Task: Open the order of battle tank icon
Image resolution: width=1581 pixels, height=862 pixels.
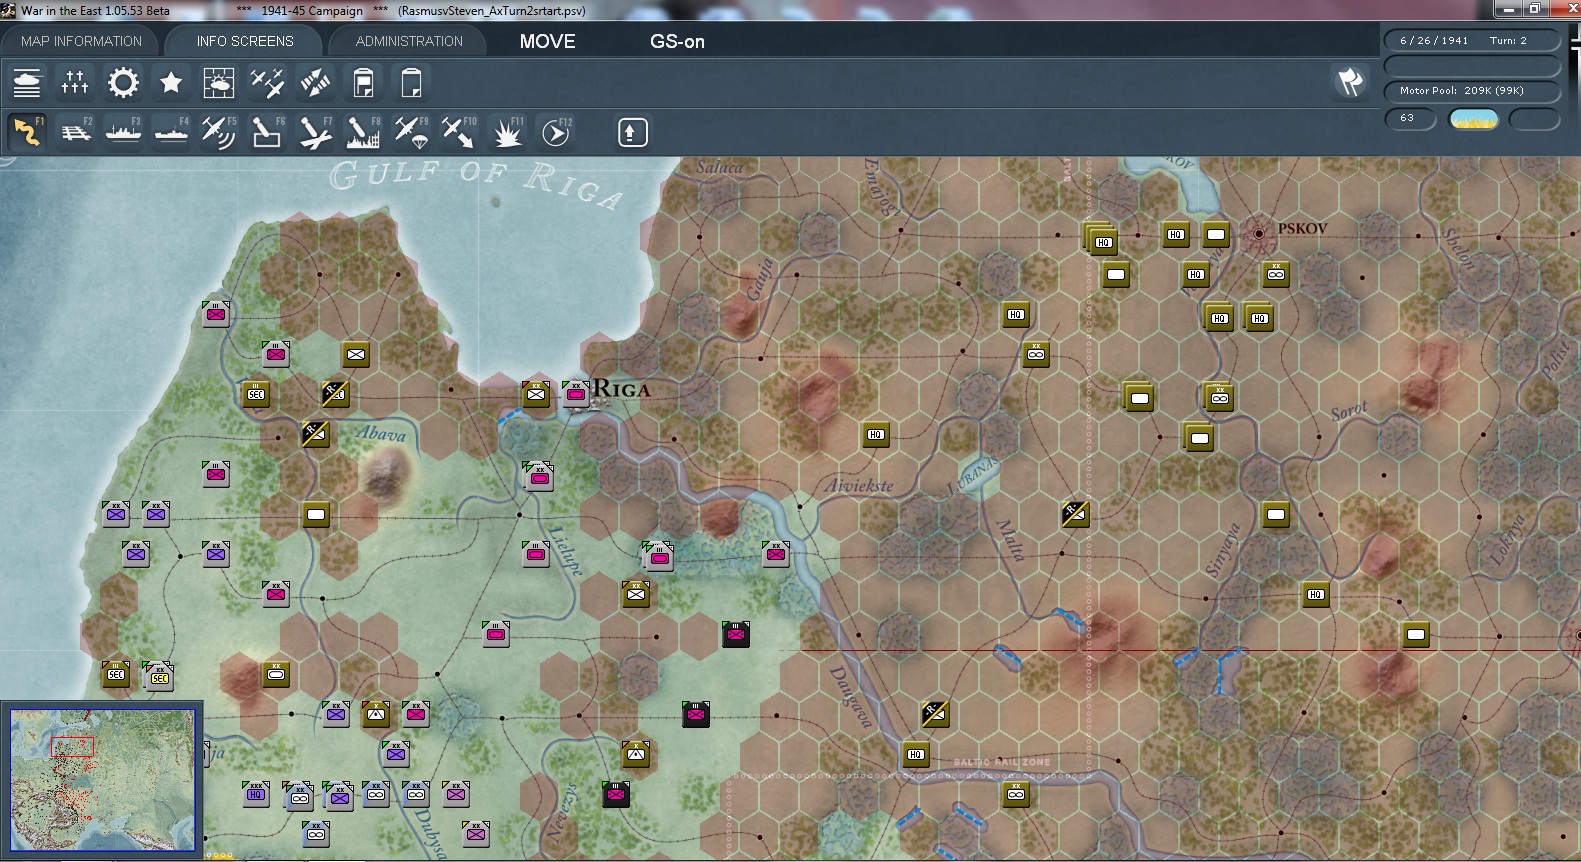Action: coord(27,82)
